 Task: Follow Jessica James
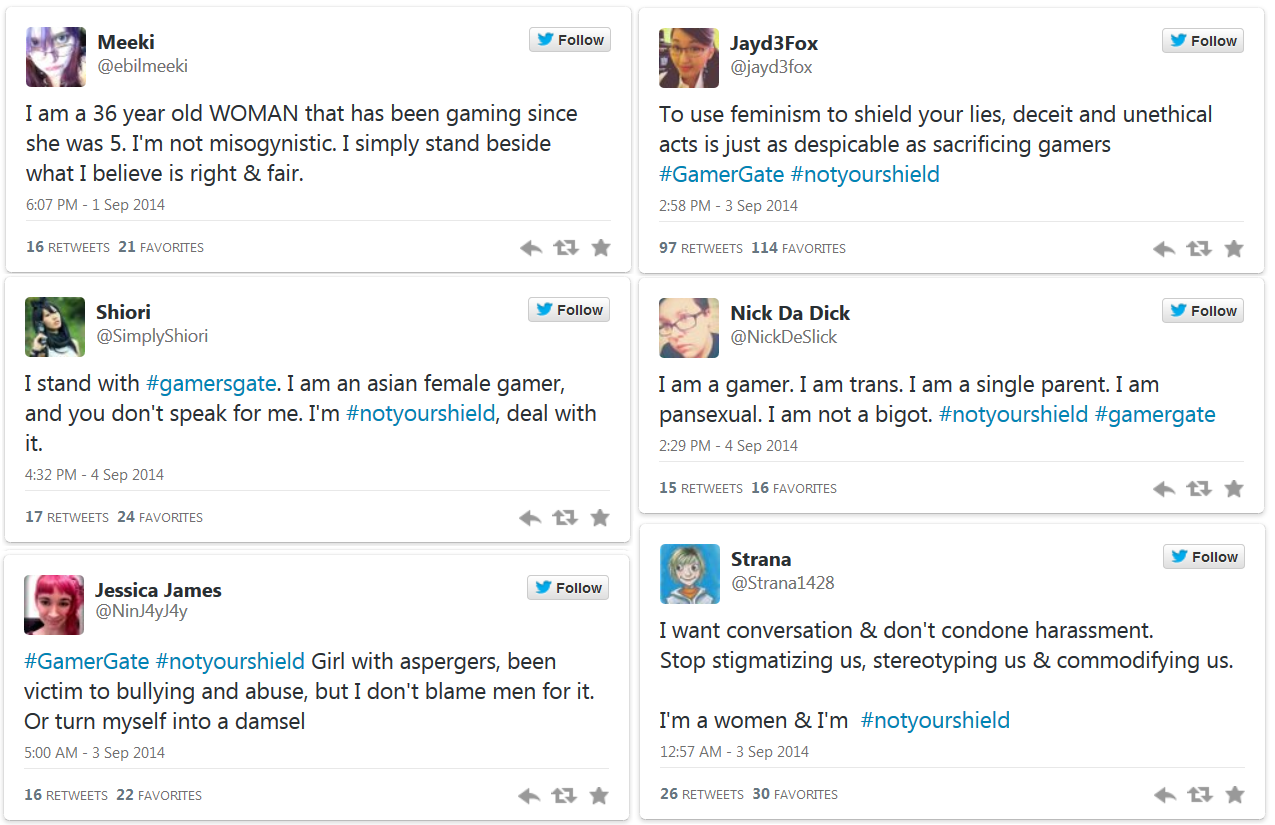[x=568, y=588]
